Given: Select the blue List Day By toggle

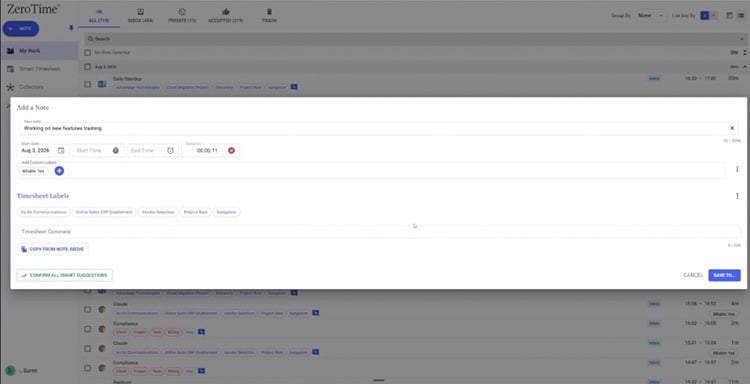Looking at the screenshot, I should pos(705,15).
